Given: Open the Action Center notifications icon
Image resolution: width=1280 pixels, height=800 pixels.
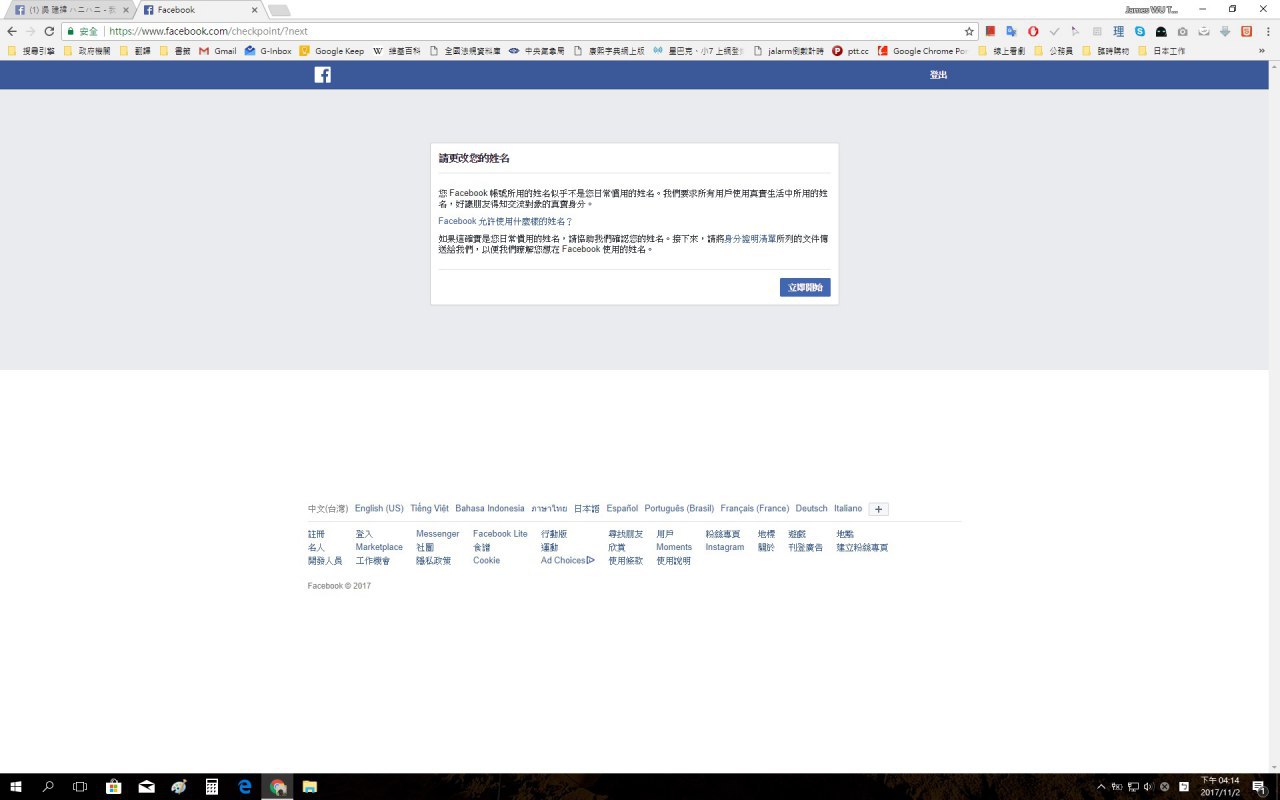Looking at the screenshot, I should pyautogui.click(x=1259, y=787).
